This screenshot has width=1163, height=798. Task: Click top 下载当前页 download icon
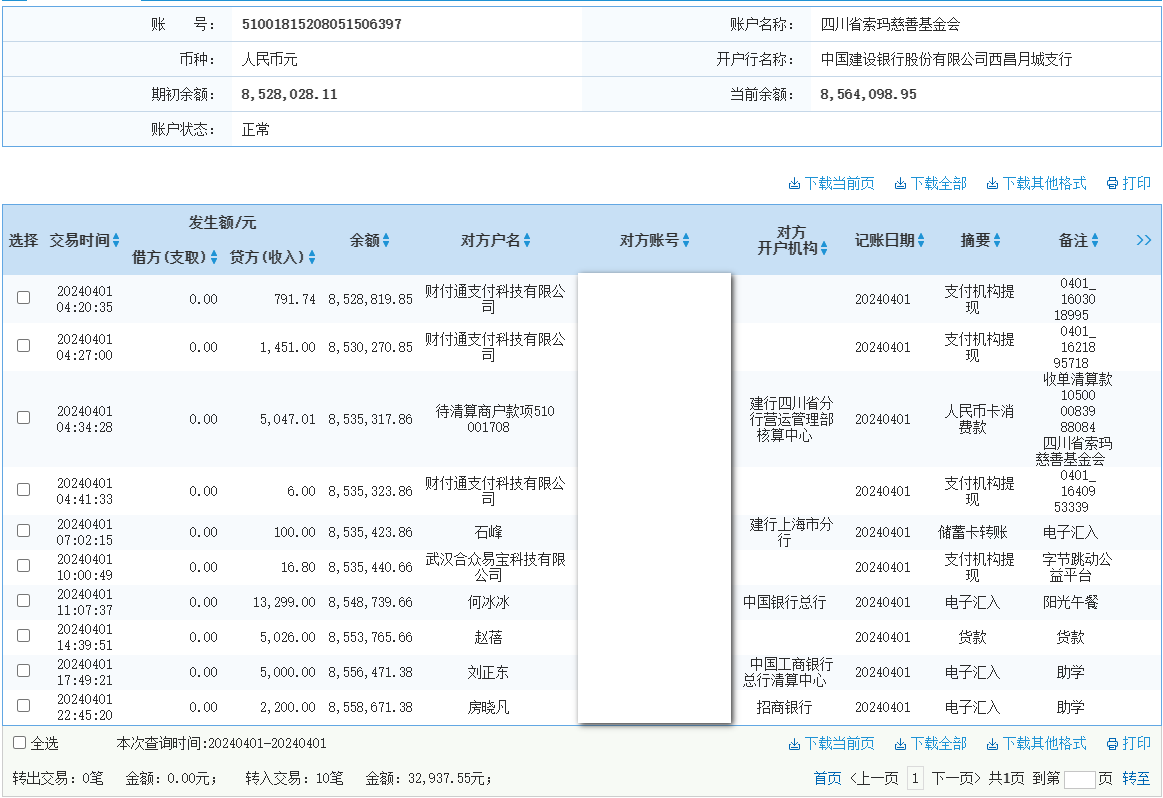click(794, 184)
